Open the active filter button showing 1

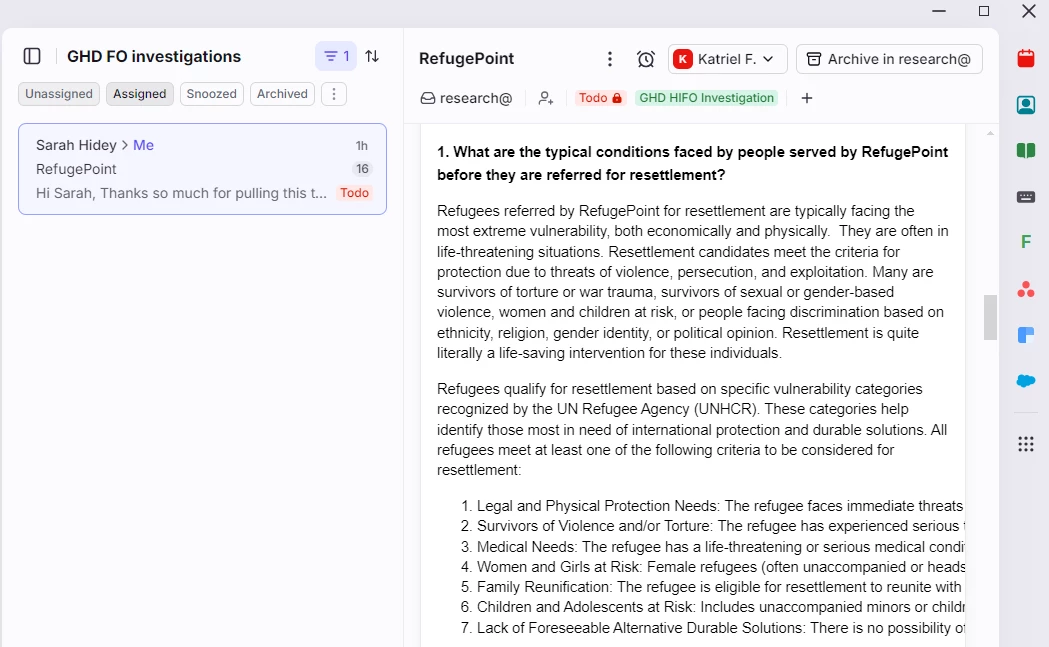[336, 56]
